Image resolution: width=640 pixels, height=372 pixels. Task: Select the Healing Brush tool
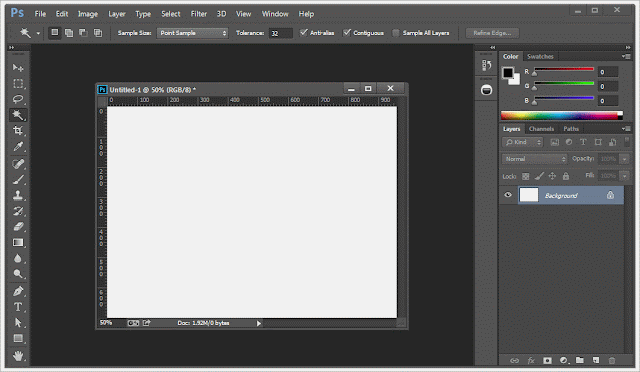pos(18,164)
